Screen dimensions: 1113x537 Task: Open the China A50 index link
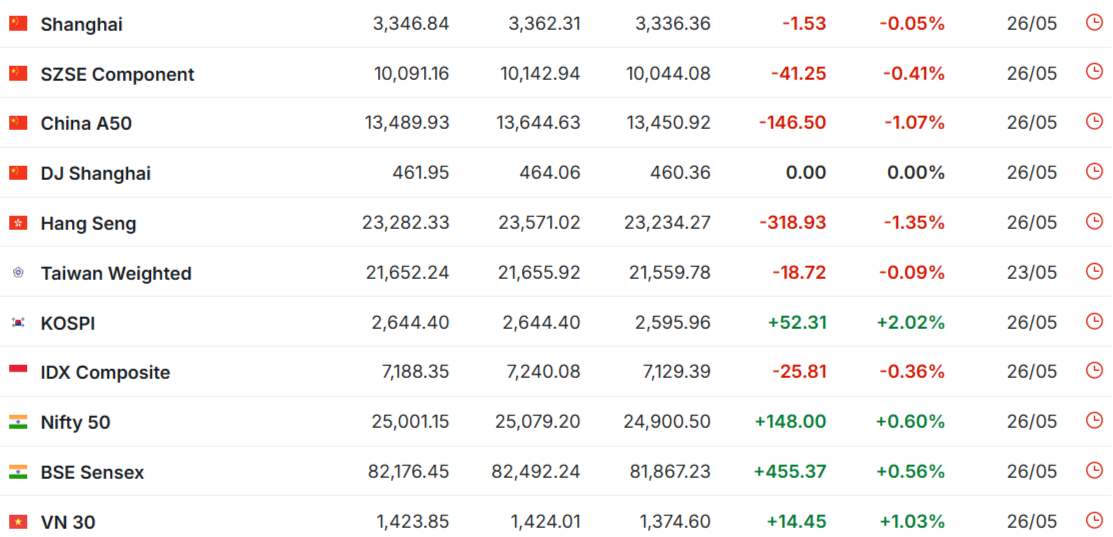tap(86, 124)
